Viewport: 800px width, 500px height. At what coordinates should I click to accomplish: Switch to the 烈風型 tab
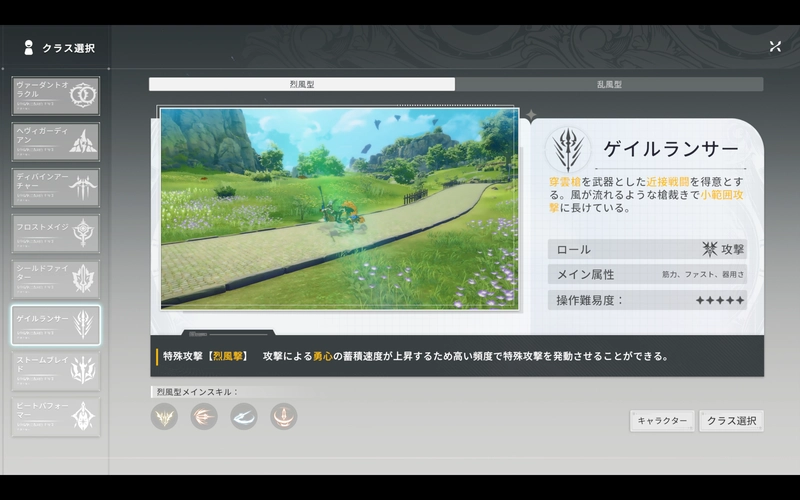(x=302, y=84)
